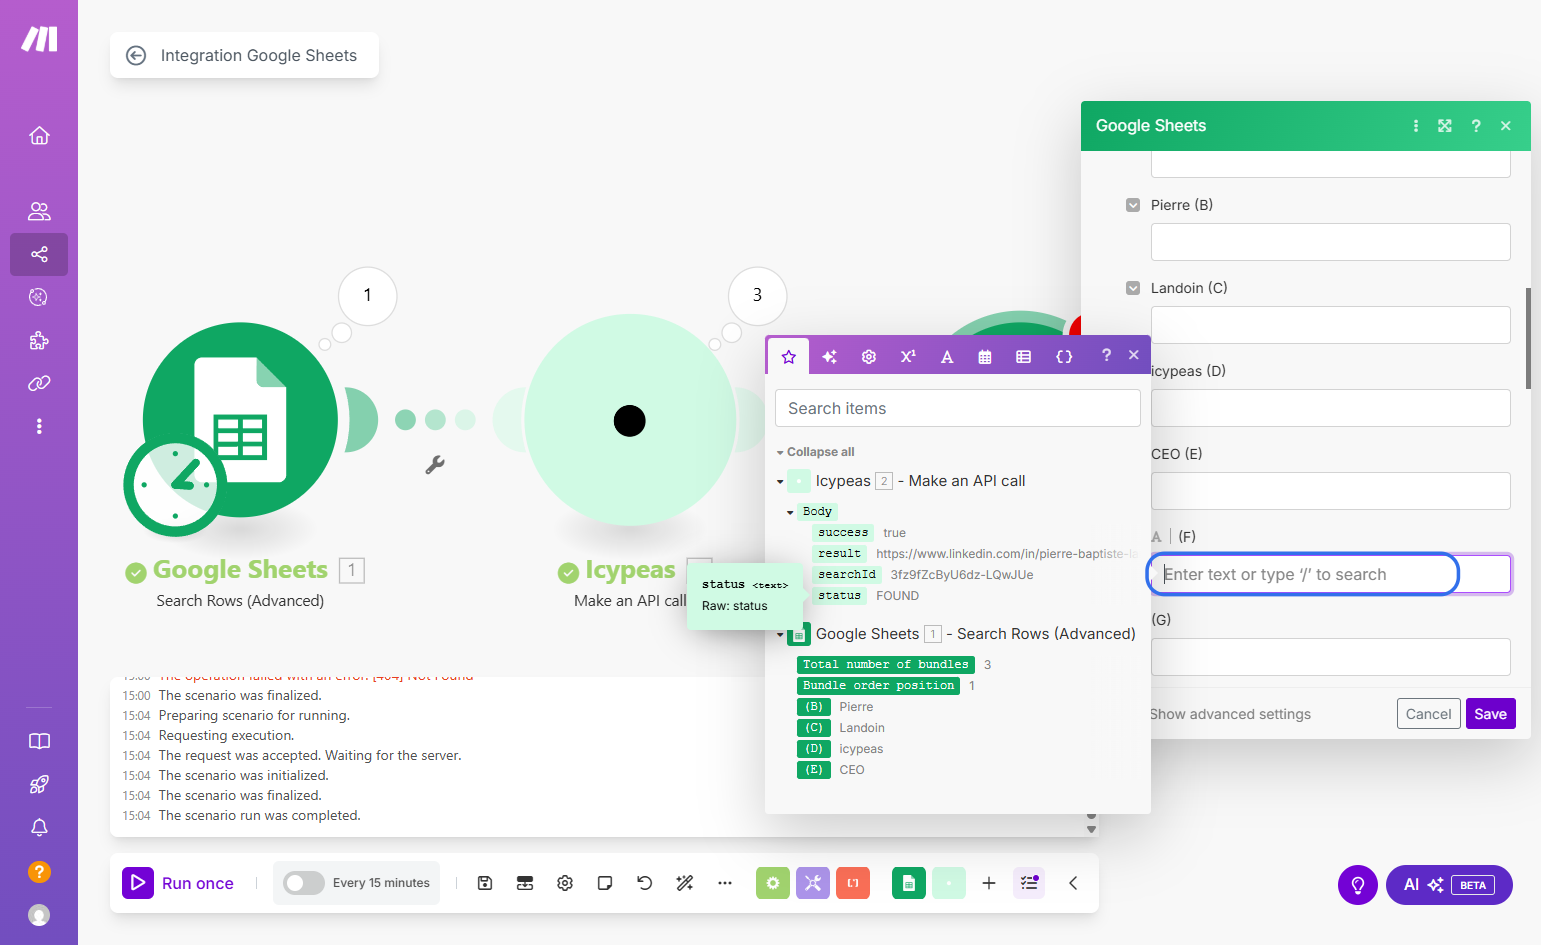Open the AI BETA assistant button

tap(1449, 885)
